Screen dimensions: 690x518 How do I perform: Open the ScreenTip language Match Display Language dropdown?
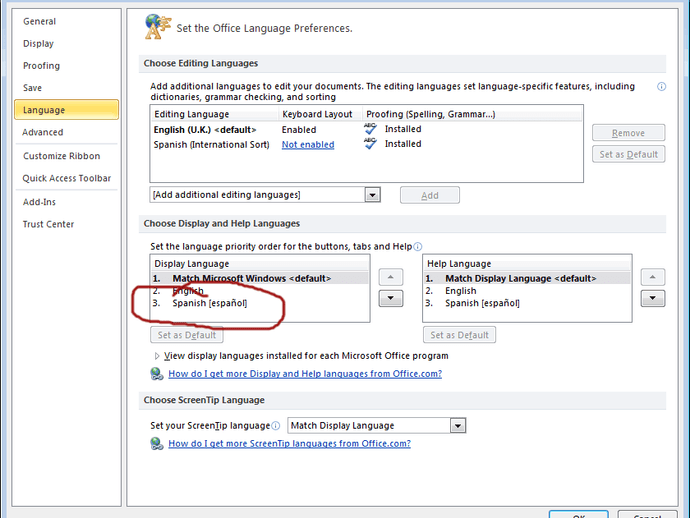point(458,426)
